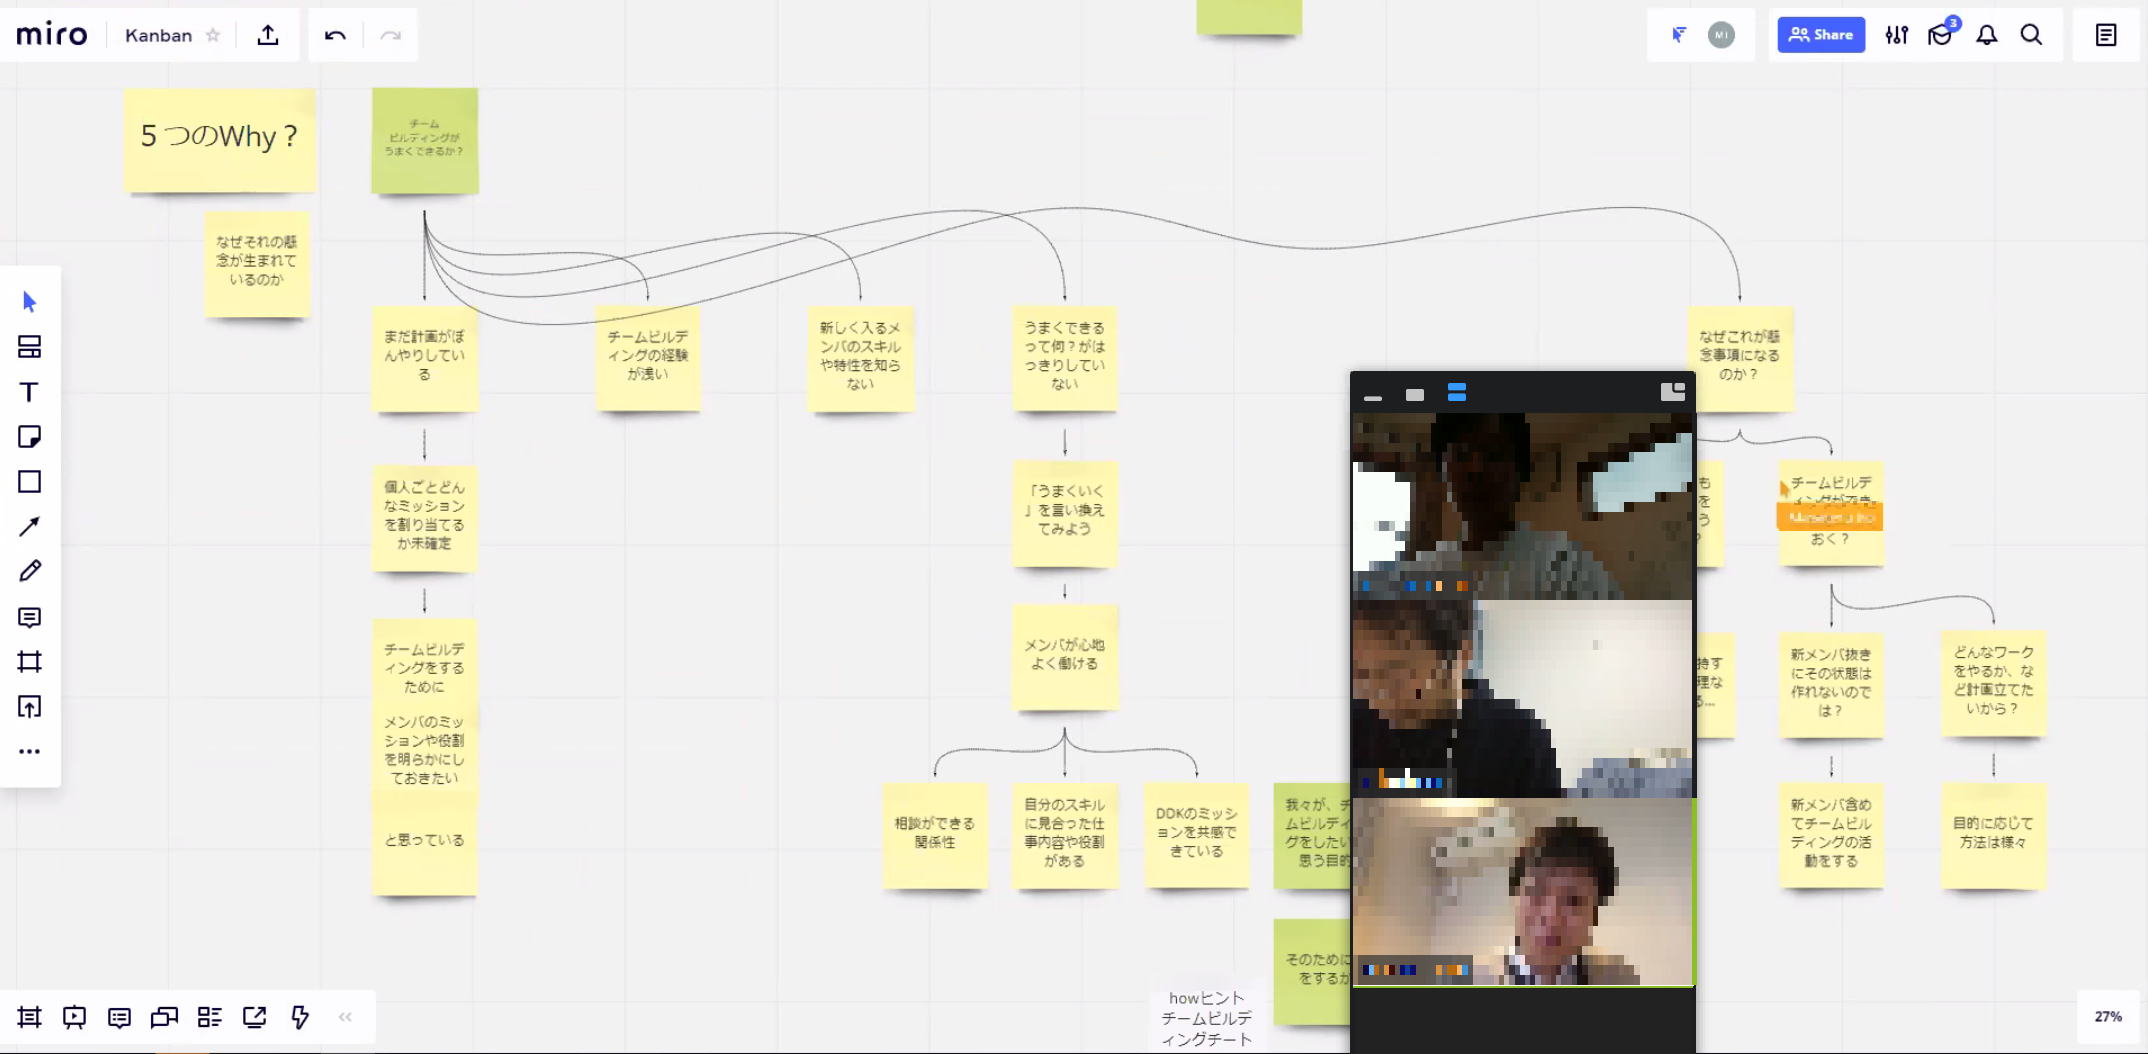Open board Settings sliders icon
Screen dimensions: 2148x1054
pyautogui.click(x=1896, y=35)
